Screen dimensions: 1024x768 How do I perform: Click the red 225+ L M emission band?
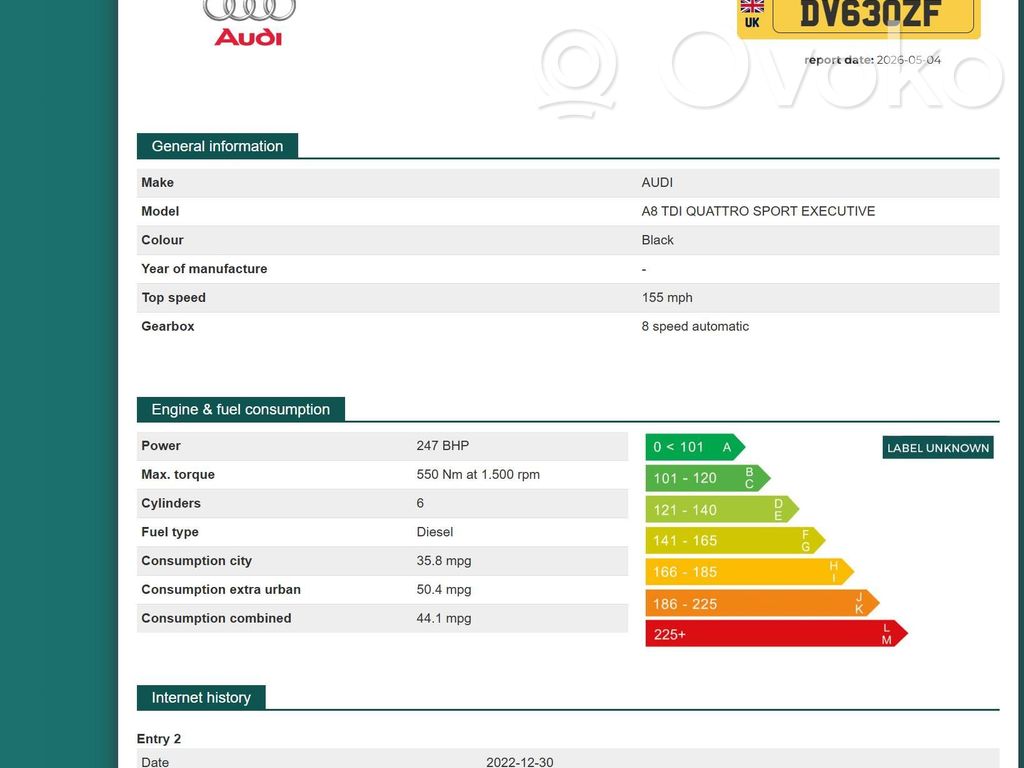[776, 634]
